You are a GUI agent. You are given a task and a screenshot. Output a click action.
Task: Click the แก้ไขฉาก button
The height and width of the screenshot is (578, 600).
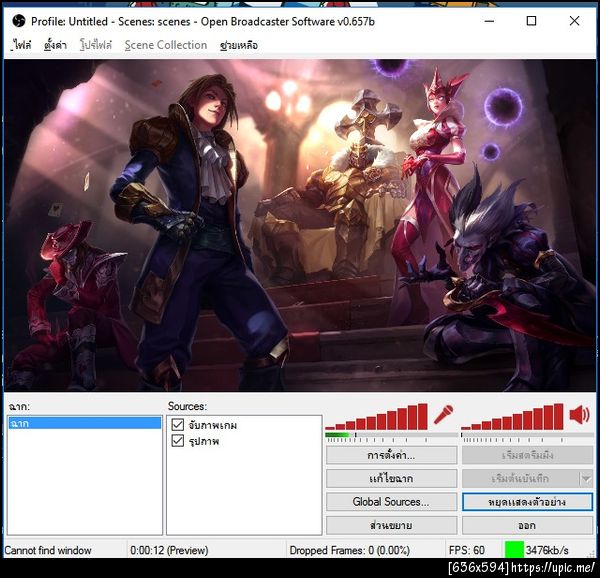pyautogui.click(x=391, y=479)
